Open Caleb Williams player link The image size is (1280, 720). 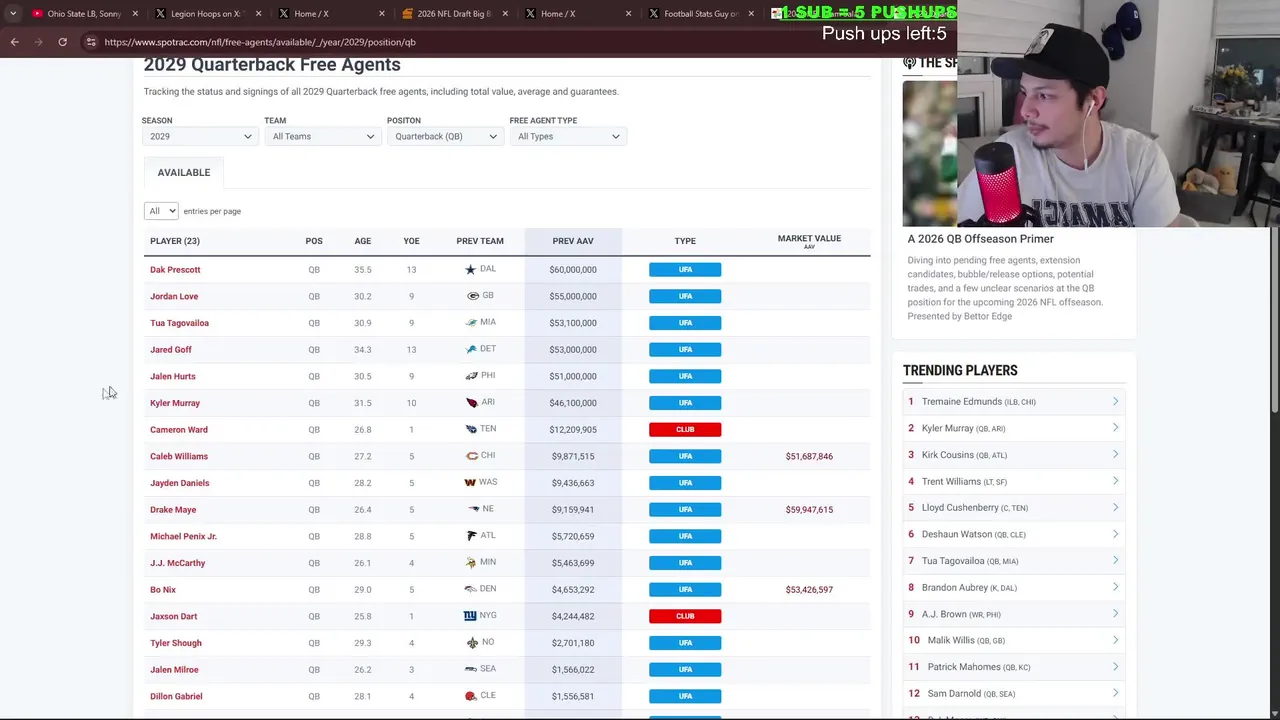179,456
